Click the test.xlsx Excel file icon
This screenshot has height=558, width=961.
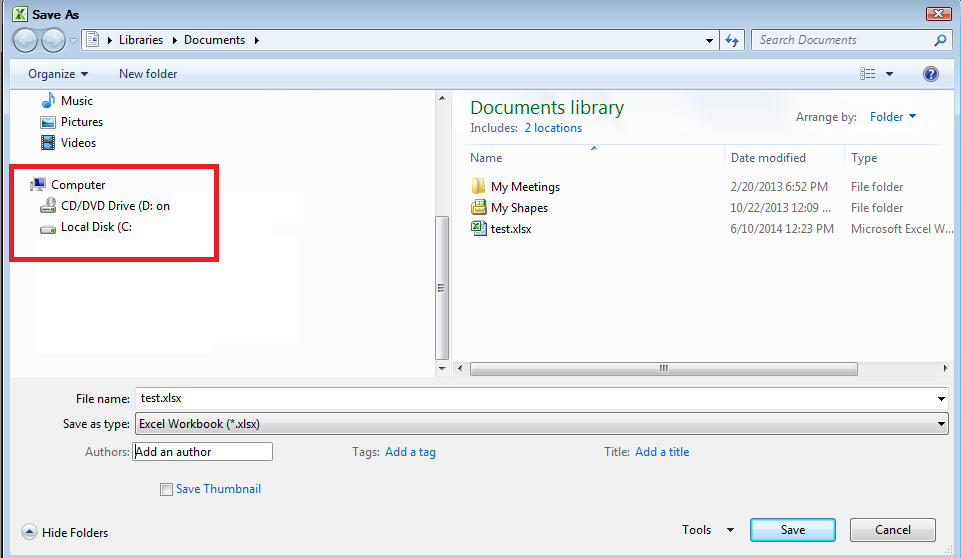click(x=478, y=228)
